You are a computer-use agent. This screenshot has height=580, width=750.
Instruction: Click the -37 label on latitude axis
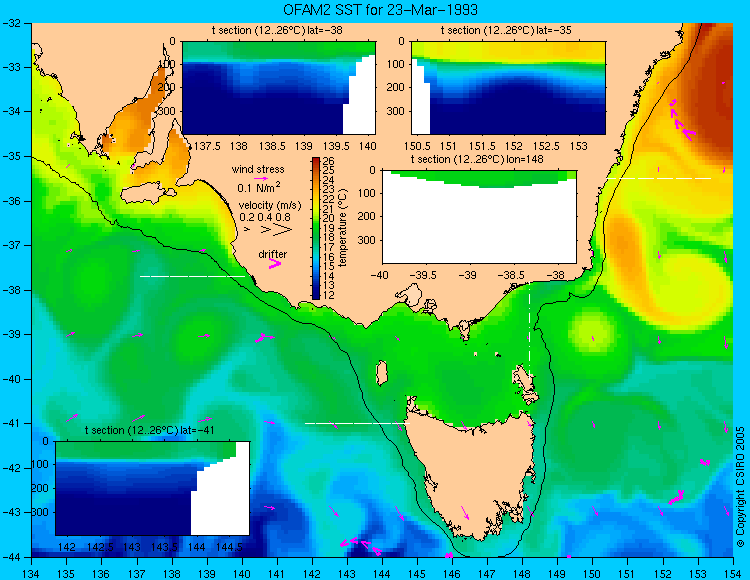10,245
